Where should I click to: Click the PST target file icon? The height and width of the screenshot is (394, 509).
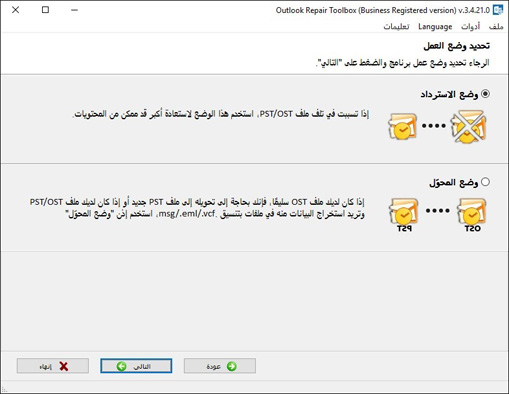click(x=403, y=215)
